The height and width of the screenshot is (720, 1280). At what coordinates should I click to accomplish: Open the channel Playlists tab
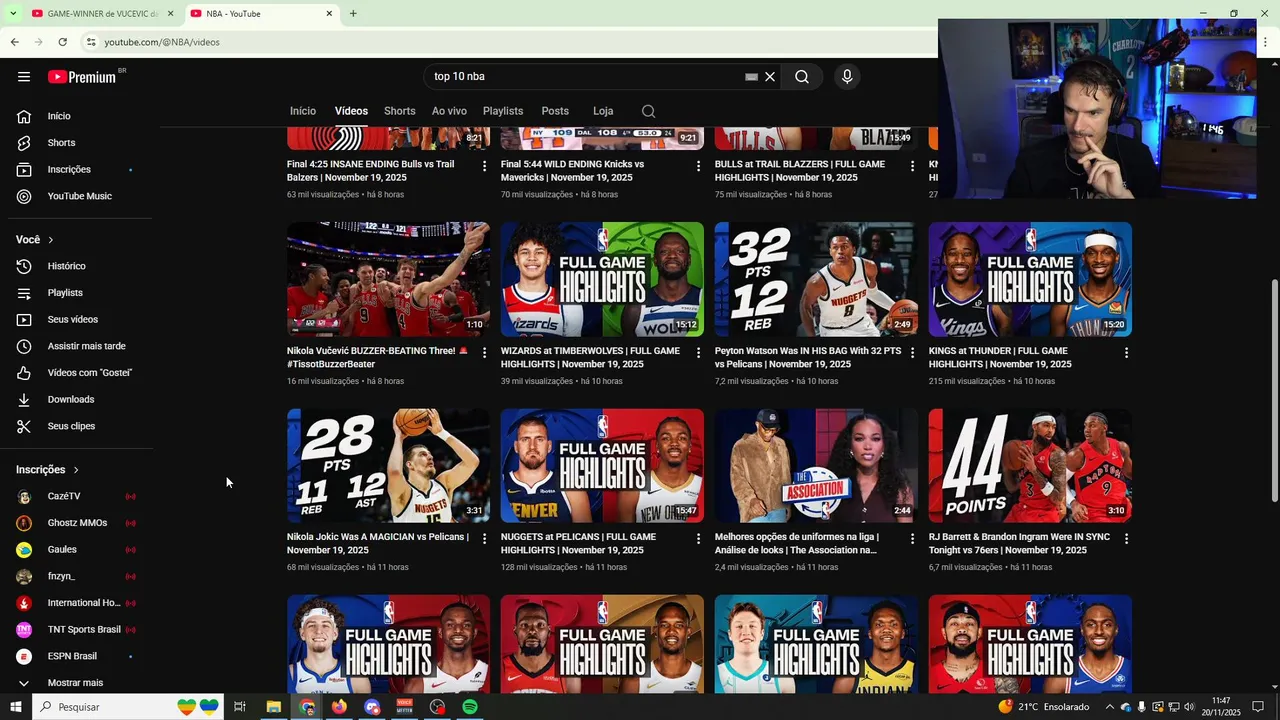(503, 111)
